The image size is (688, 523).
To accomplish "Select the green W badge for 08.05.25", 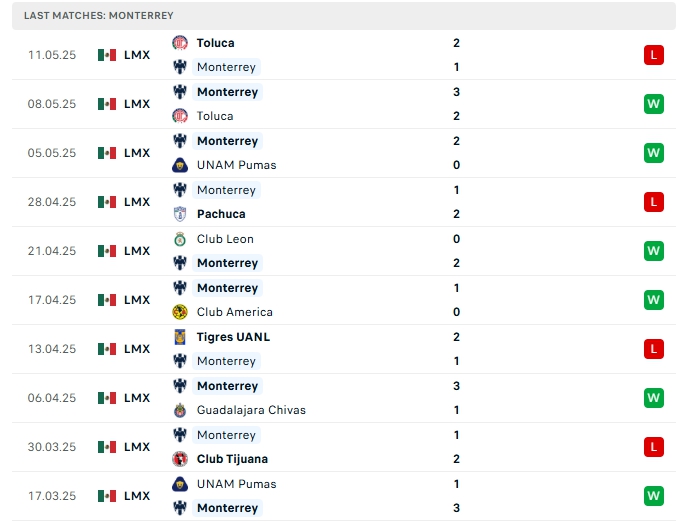I will click(x=654, y=104).
